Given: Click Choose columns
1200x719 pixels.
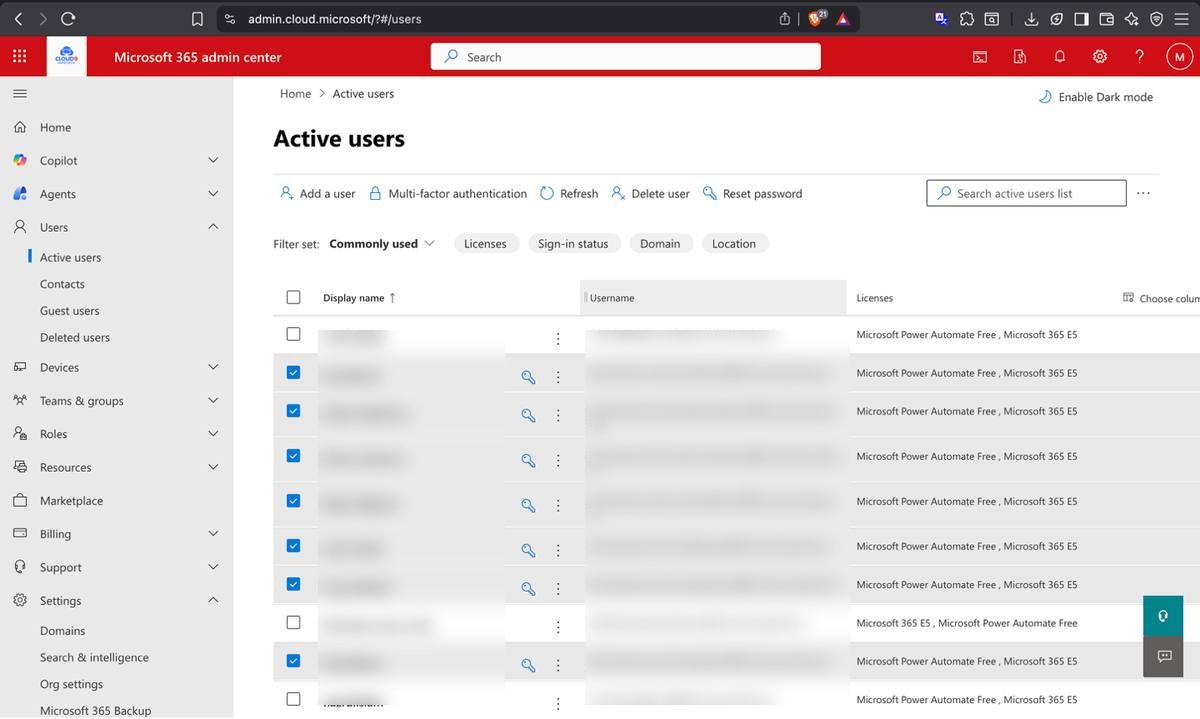Looking at the screenshot, I should (x=1161, y=298).
